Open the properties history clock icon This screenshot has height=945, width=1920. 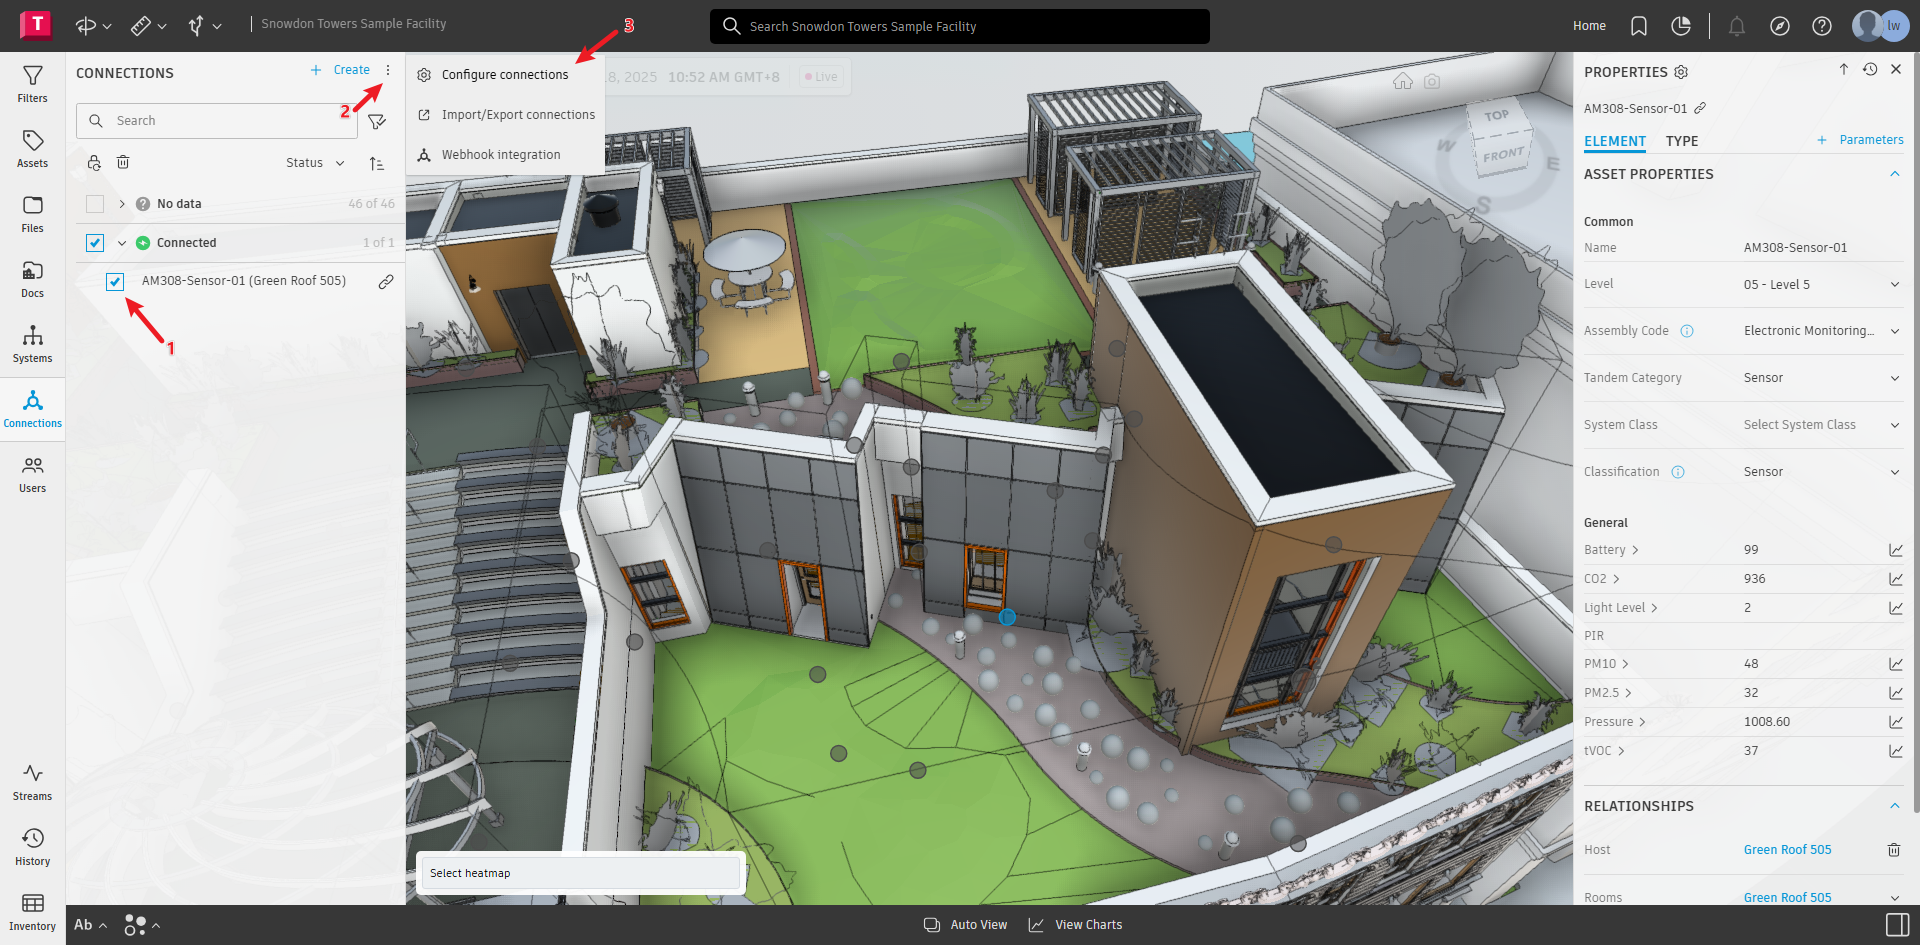pos(1870,69)
